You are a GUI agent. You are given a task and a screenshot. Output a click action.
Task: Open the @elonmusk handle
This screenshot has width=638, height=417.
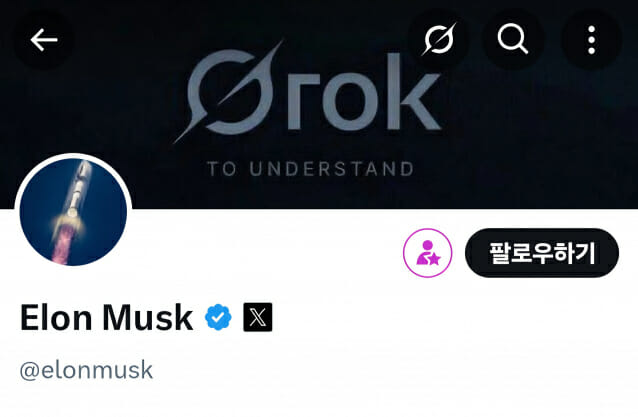pos(86,370)
